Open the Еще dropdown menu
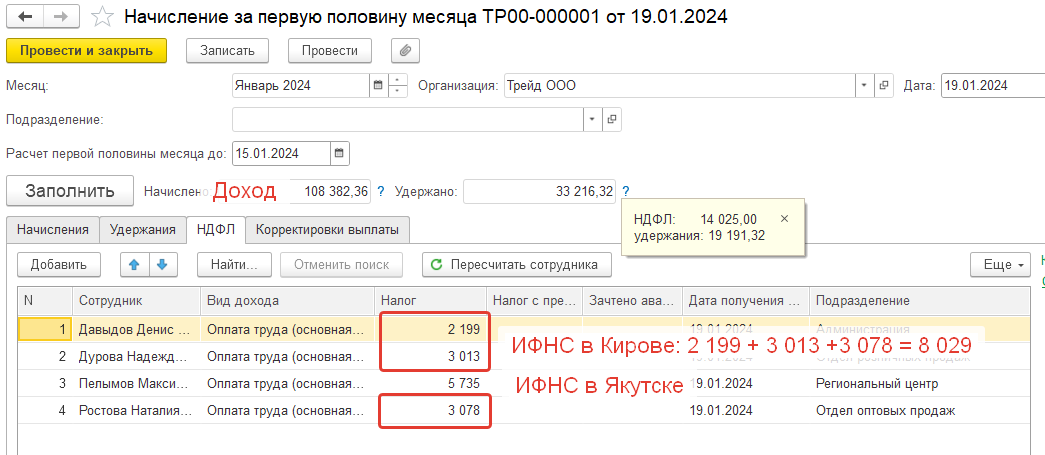The image size is (1045, 455). click(x=1002, y=264)
